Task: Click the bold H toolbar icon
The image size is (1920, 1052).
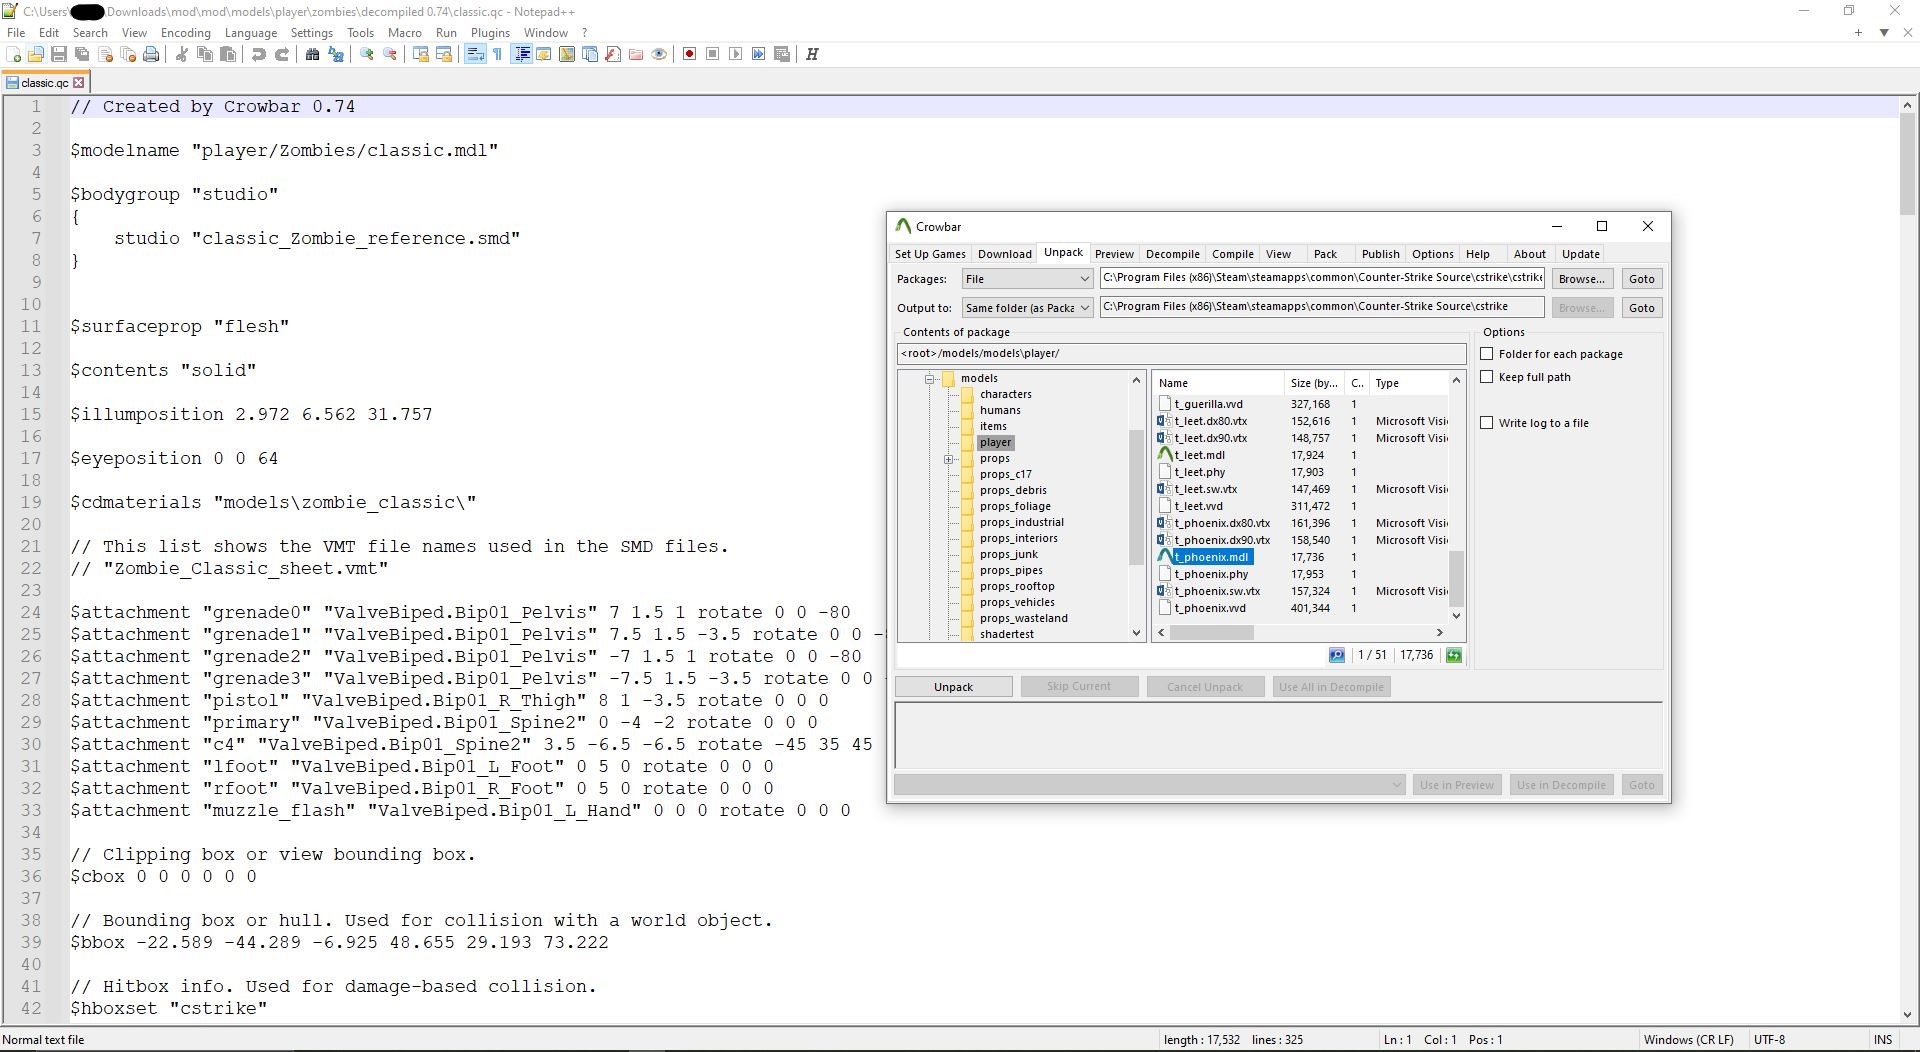Action: (x=812, y=54)
